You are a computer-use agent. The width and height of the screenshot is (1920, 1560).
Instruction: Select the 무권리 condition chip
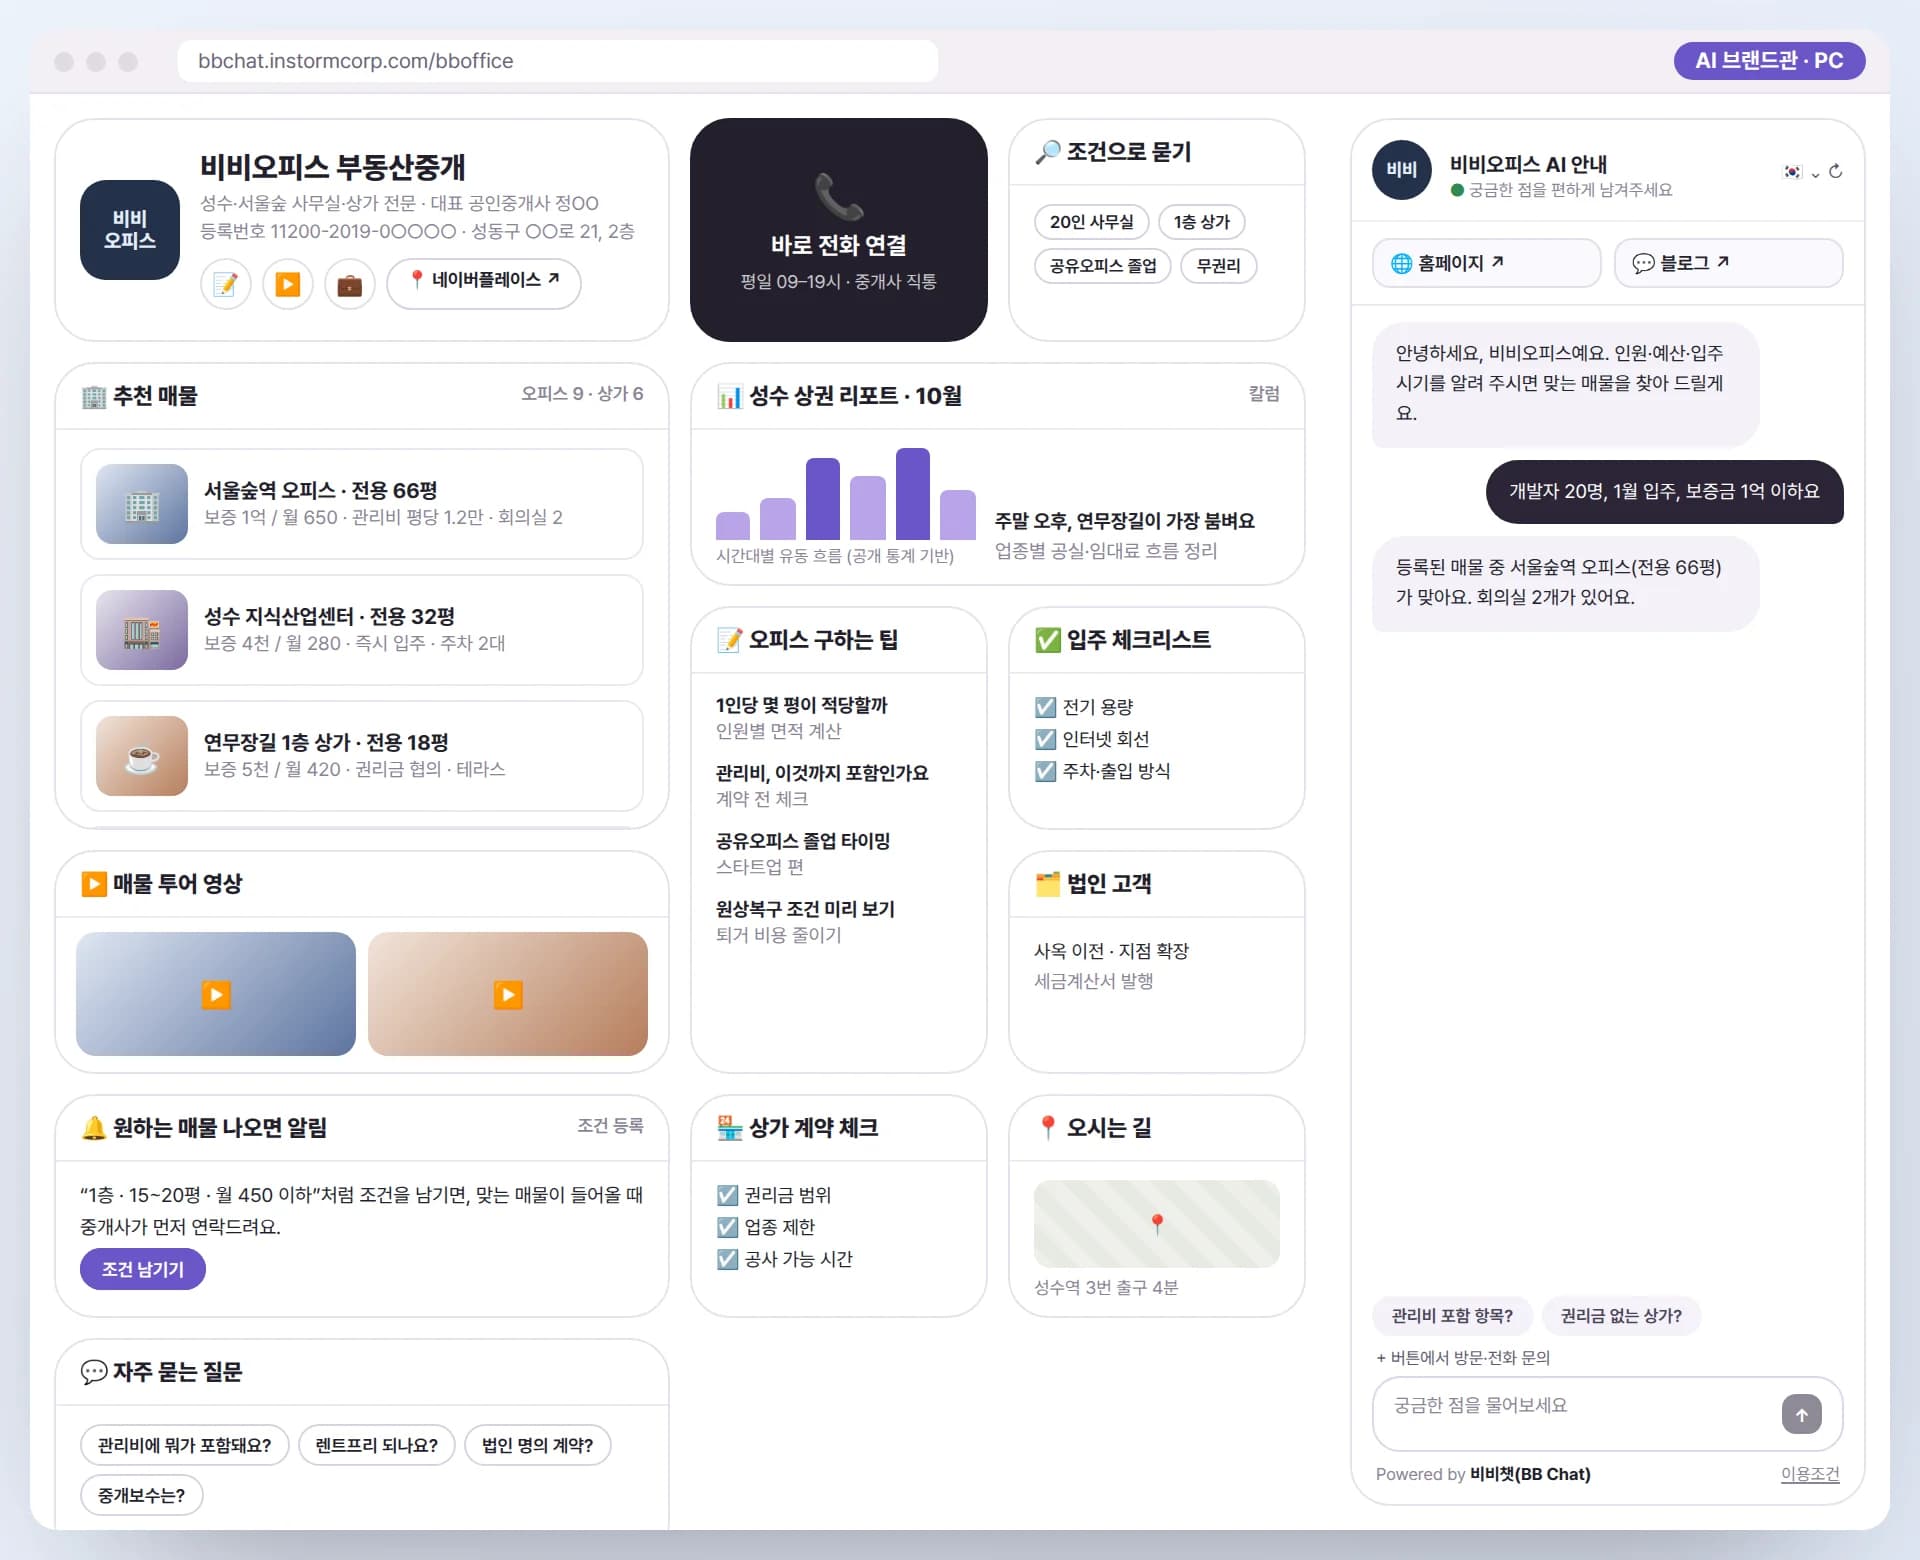pos(1218,266)
